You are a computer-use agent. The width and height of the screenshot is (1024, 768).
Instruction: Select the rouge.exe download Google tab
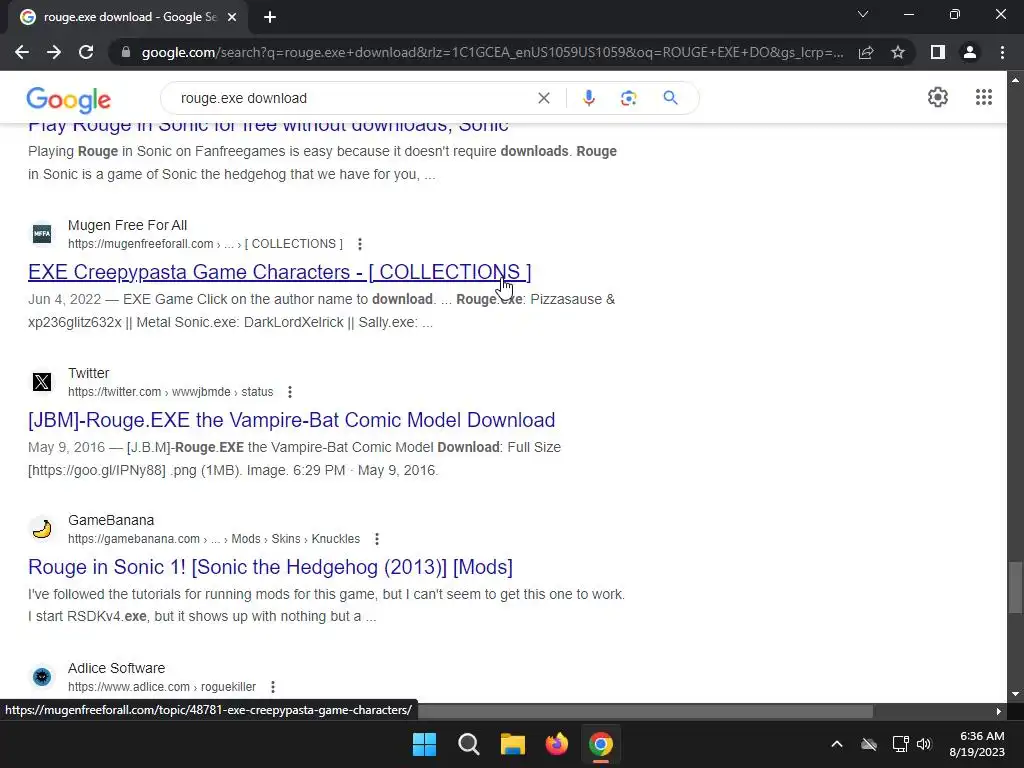click(127, 18)
